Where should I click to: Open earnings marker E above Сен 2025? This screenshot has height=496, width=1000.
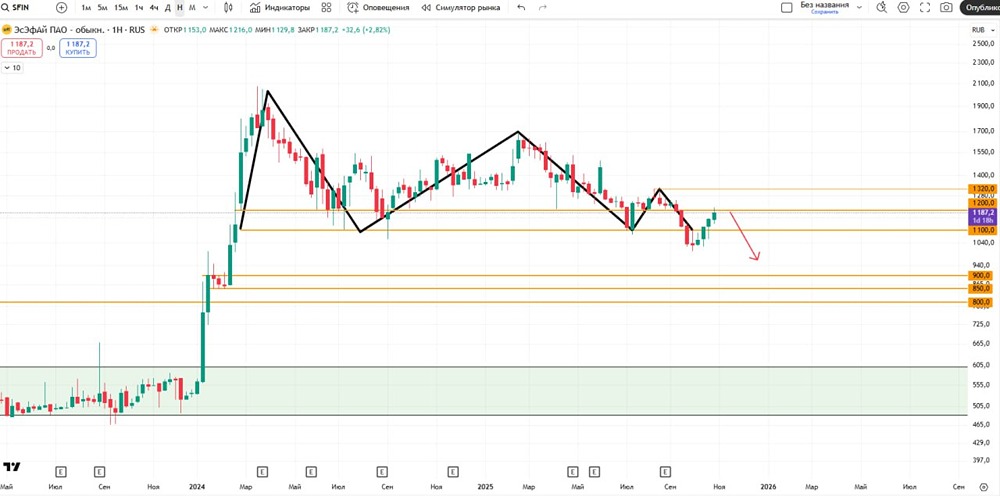pos(665,472)
